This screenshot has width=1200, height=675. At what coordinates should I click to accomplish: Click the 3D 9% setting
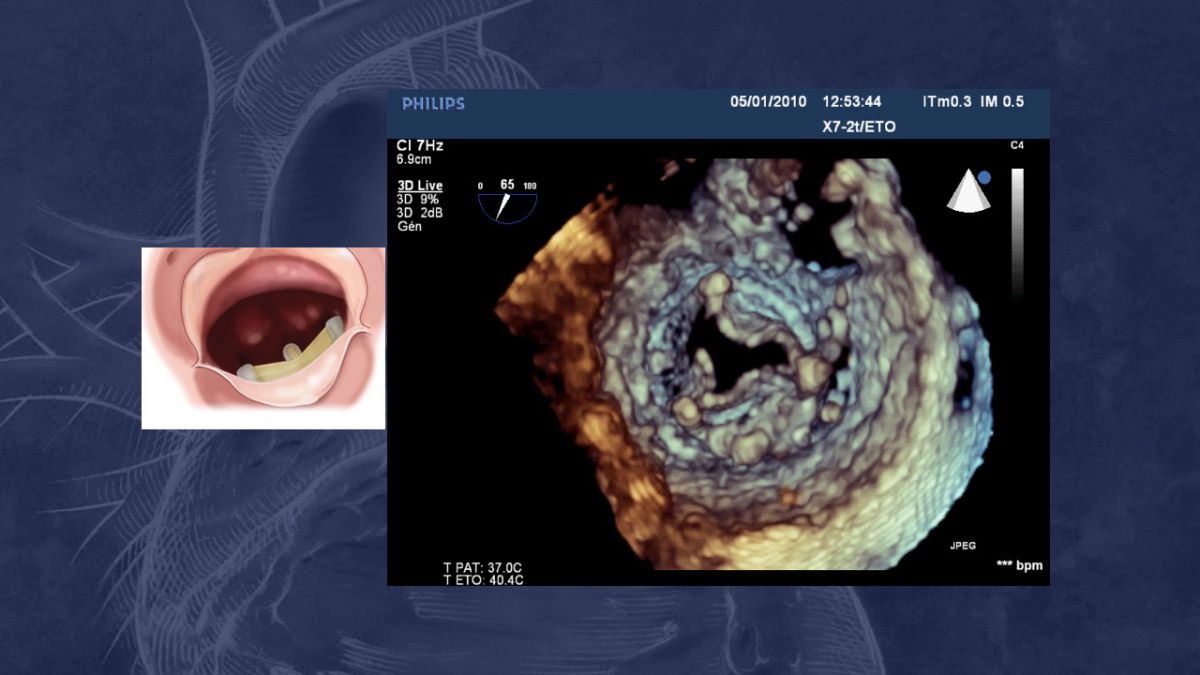(x=418, y=199)
